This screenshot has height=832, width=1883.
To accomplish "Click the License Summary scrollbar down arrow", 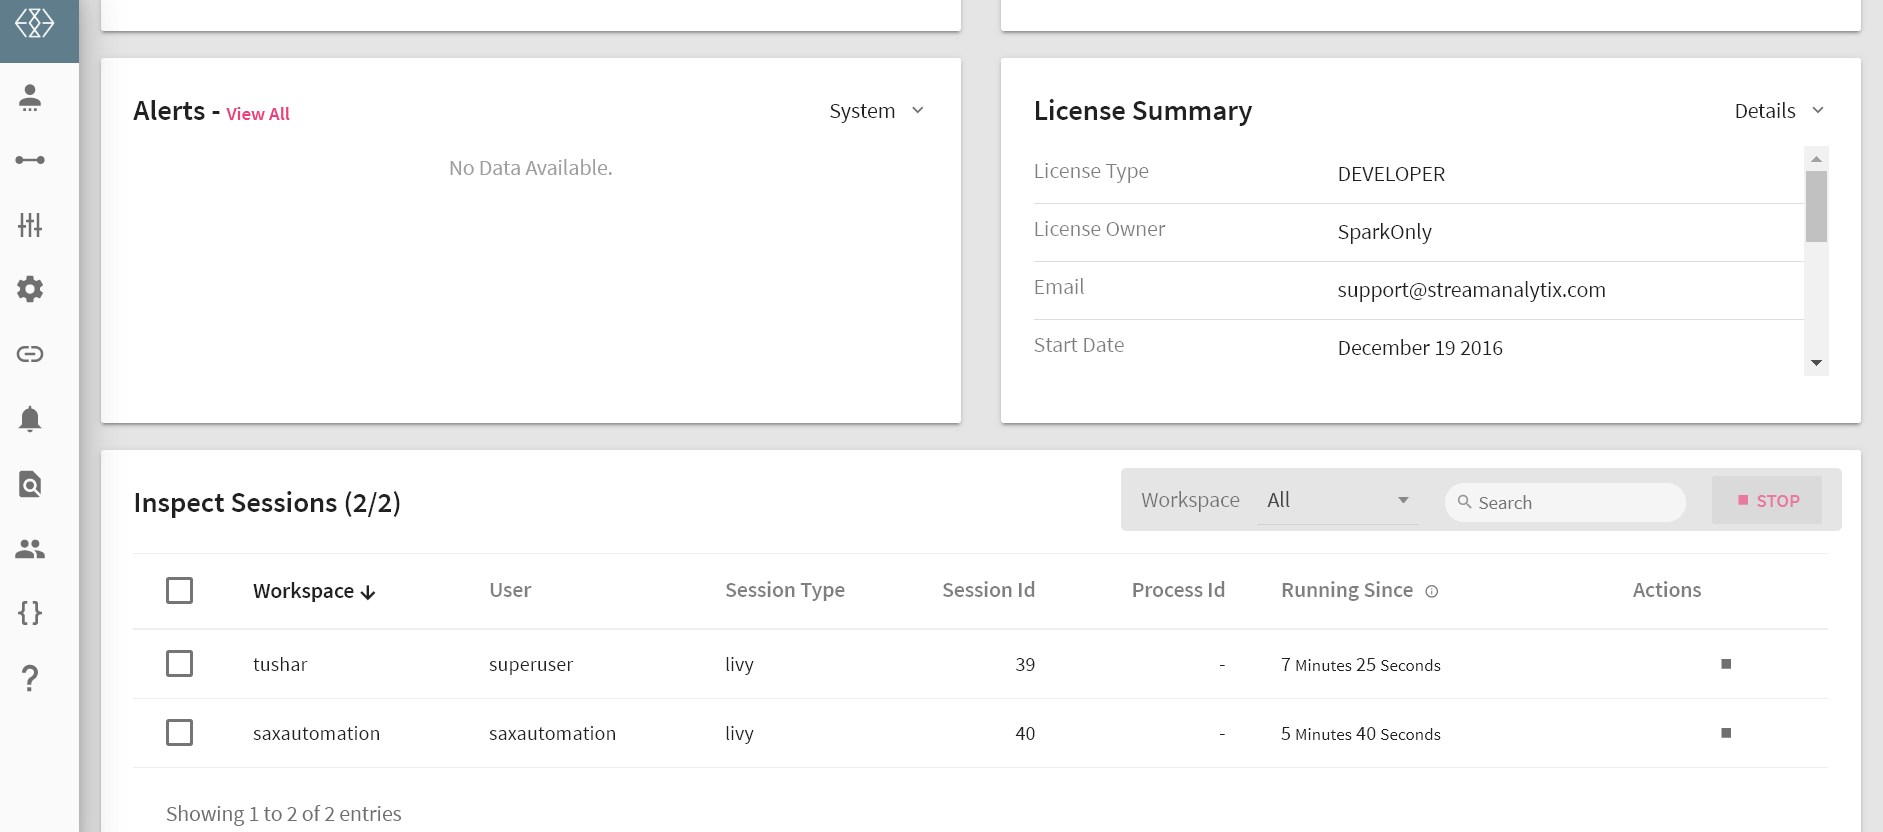I will [x=1816, y=363].
